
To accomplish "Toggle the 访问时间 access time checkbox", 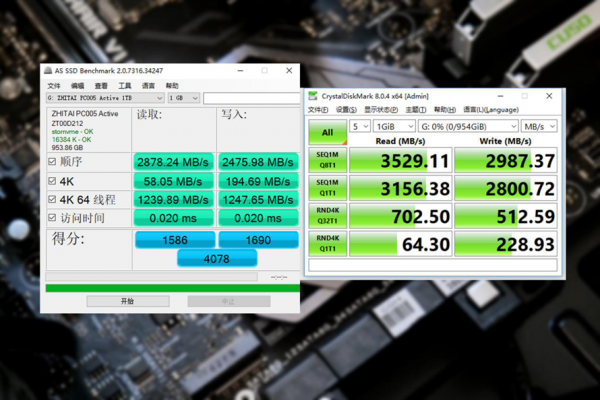I will [x=52, y=217].
